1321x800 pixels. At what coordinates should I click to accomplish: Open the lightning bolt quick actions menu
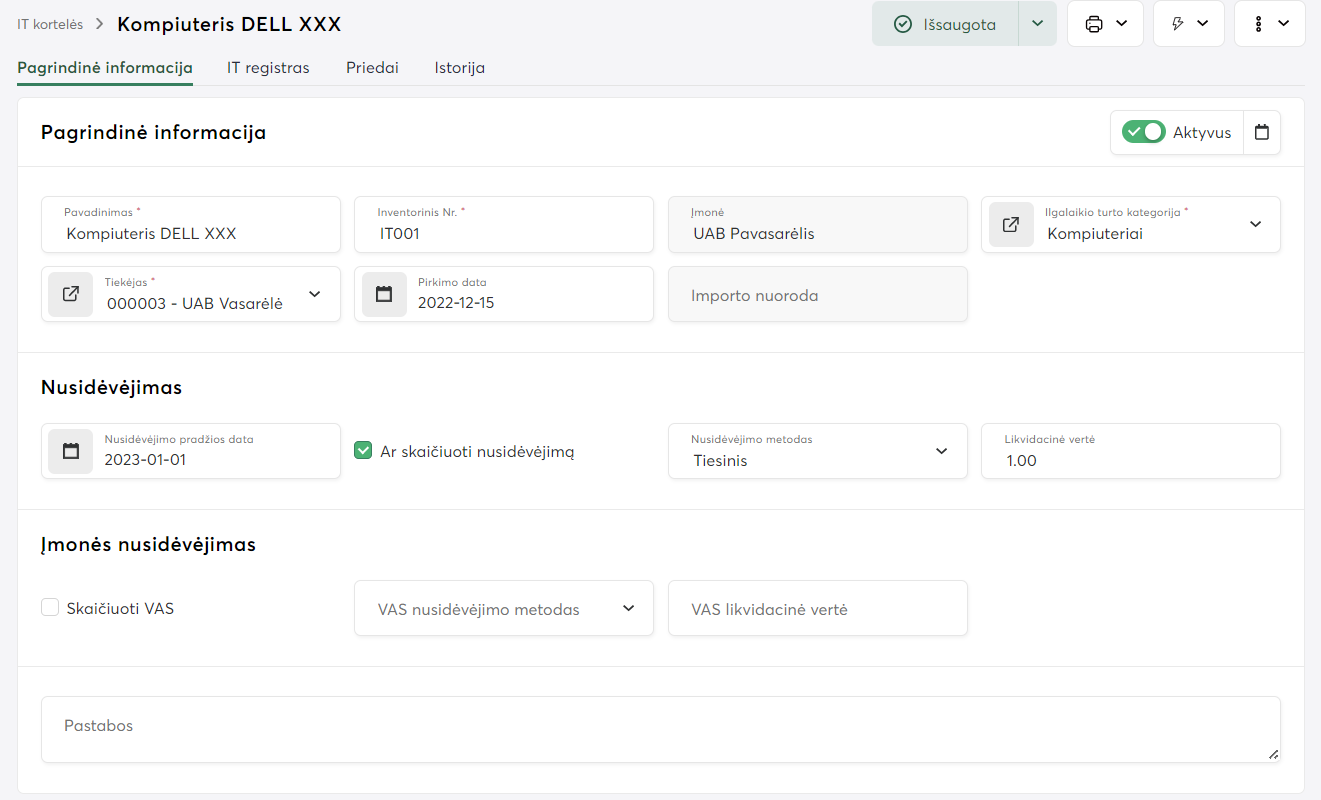(x=1178, y=24)
